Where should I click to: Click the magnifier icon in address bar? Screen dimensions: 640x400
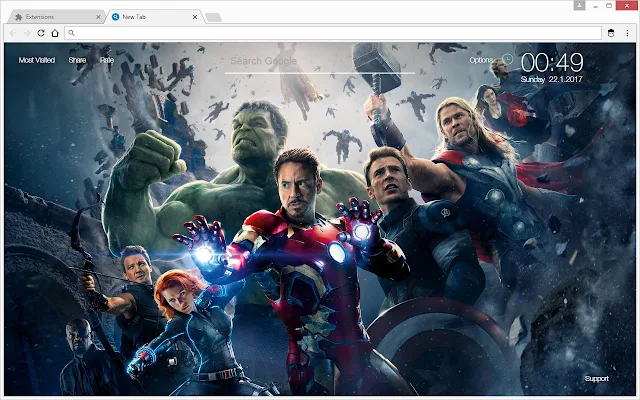(x=71, y=33)
